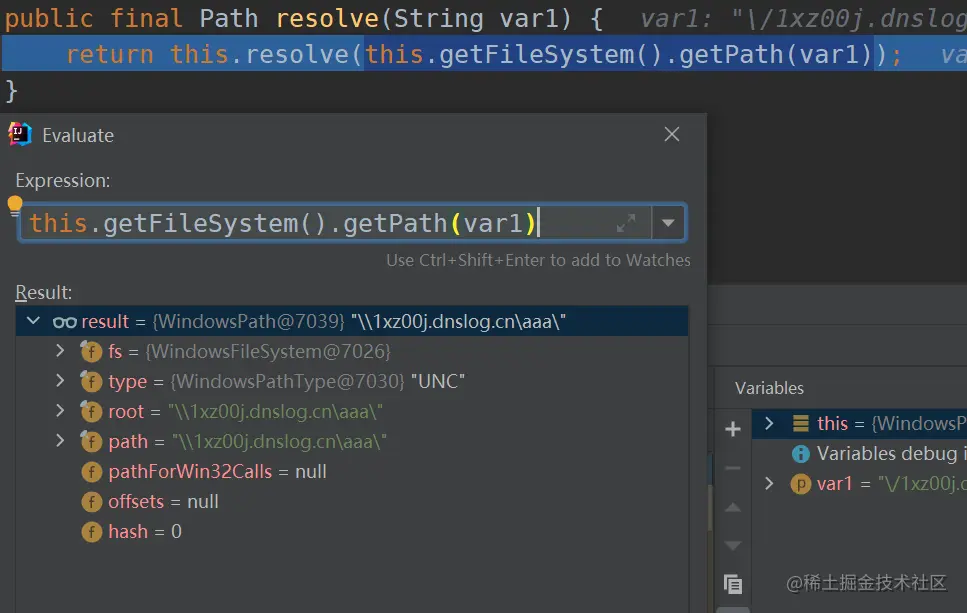The image size is (967, 613).
Task: Click the UNC type value text
Action: tap(438, 381)
